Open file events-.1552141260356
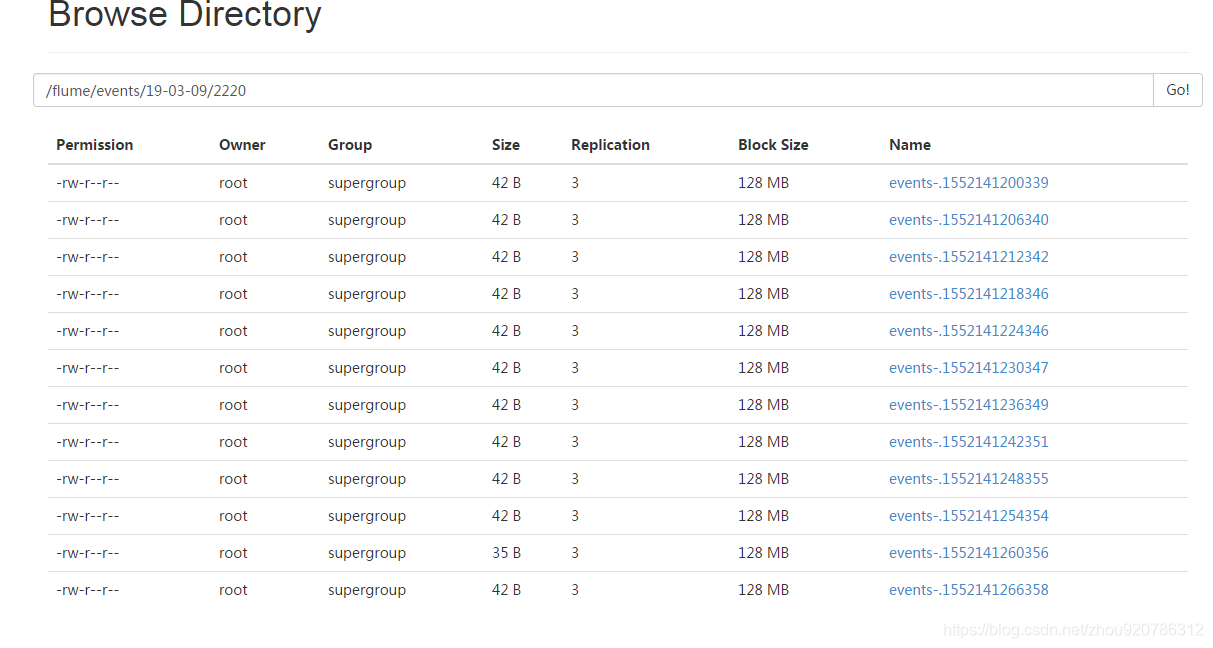This screenshot has width=1213, height=648. click(969, 553)
